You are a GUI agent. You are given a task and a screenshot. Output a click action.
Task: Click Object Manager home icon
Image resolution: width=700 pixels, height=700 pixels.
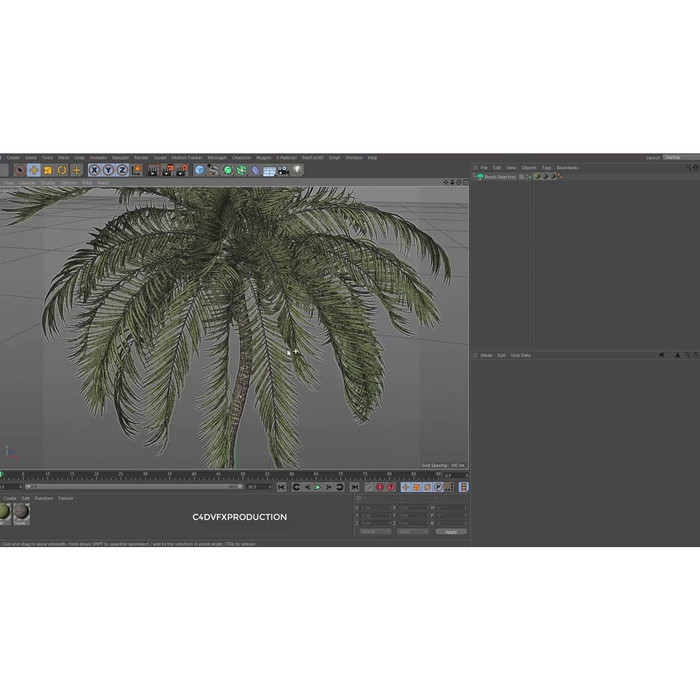[696, 167]
